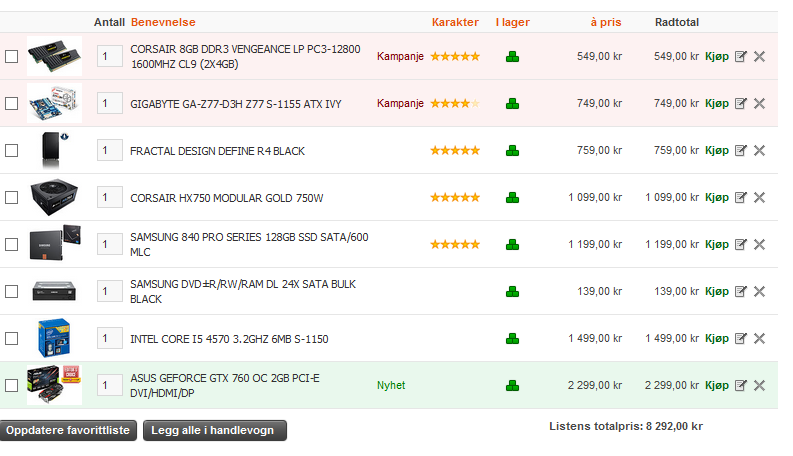Click the edit icon for INTEL CORE I5 4570
This screenshot has width=793, height=456.
point(740,338)
